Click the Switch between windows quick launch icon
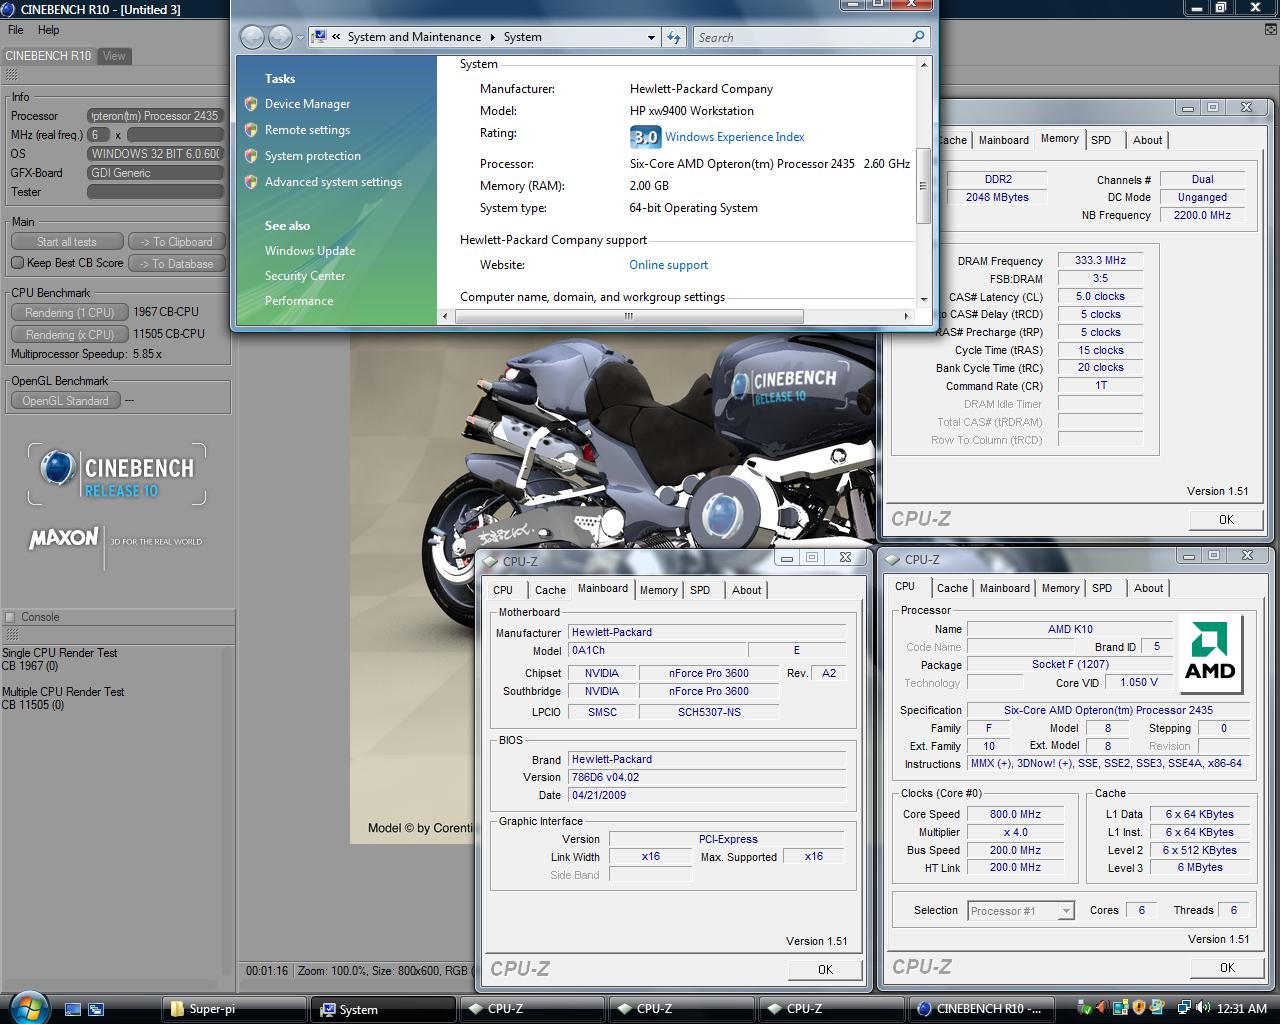This screenshot has height=1024, width=1280. (97, 1009)
